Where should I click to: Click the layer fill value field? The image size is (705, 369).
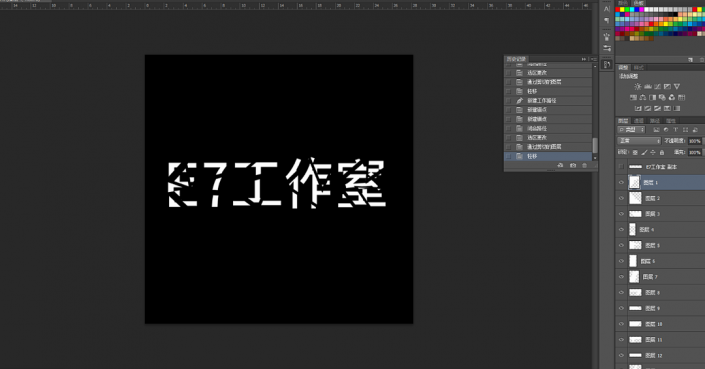tap(694, 152)
